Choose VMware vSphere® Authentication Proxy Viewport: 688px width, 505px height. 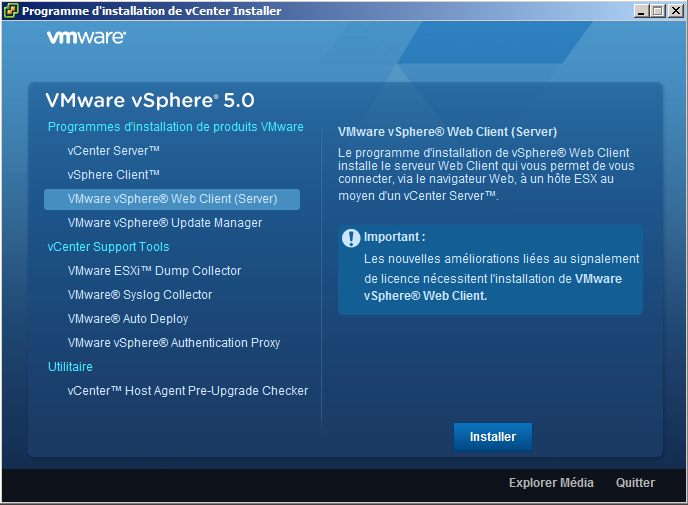174,343
